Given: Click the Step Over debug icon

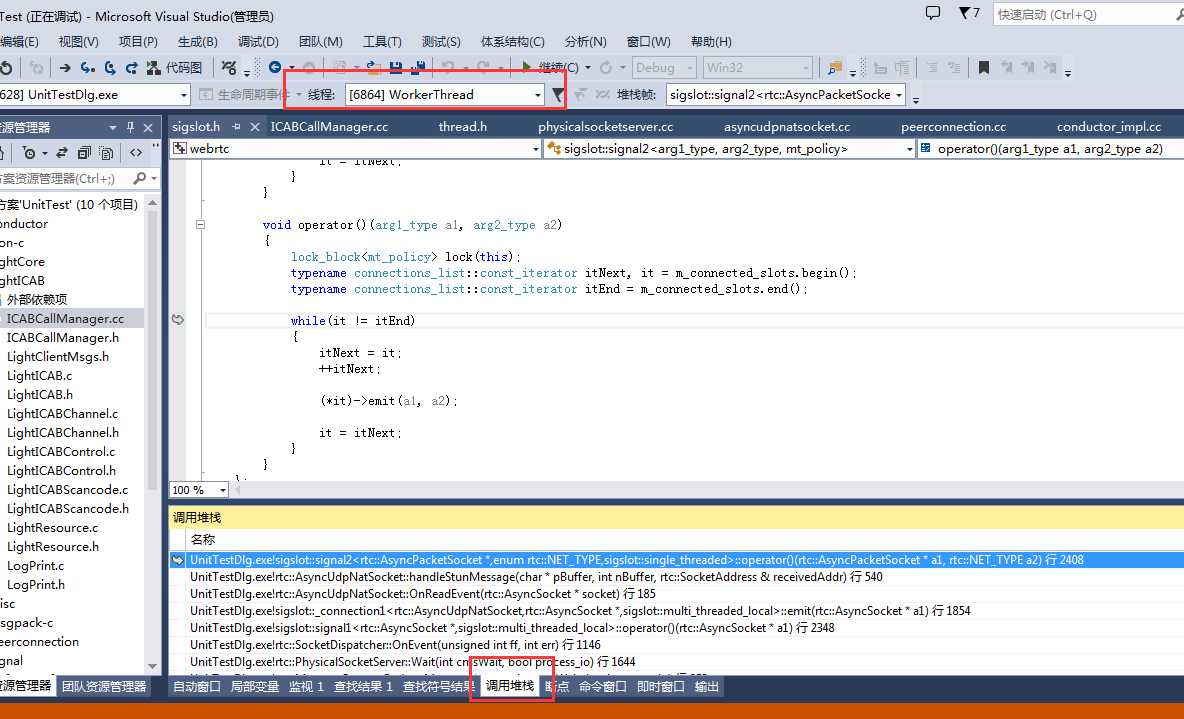Looking at the screenshot, I should [110, 68].
